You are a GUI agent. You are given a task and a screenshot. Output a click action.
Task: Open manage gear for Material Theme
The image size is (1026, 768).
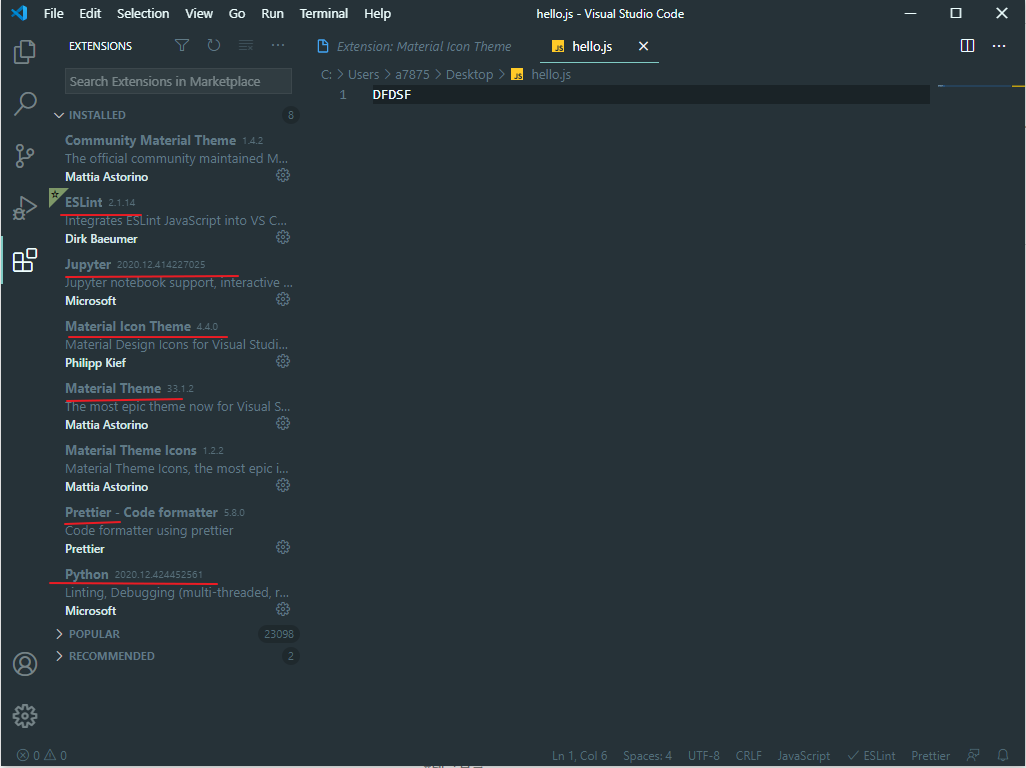[283, 423]
